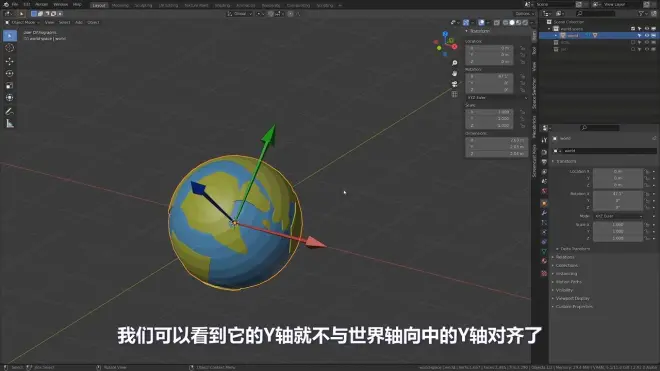Open the XYZ Euler dropdown in the sidebar
Screen dimensions: 660x371
(496, 98)
